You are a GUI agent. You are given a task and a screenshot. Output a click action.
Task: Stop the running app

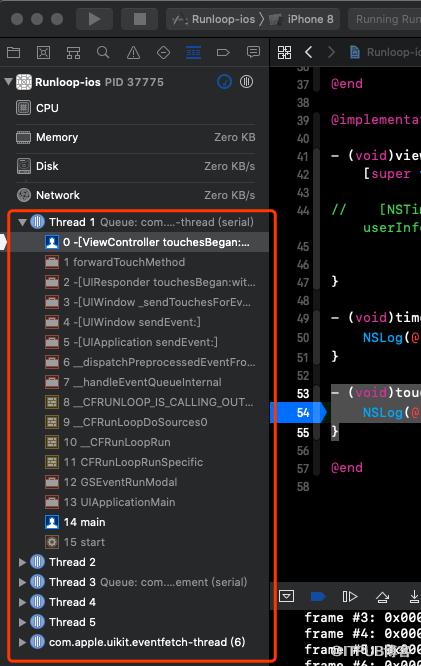(140, 19)
